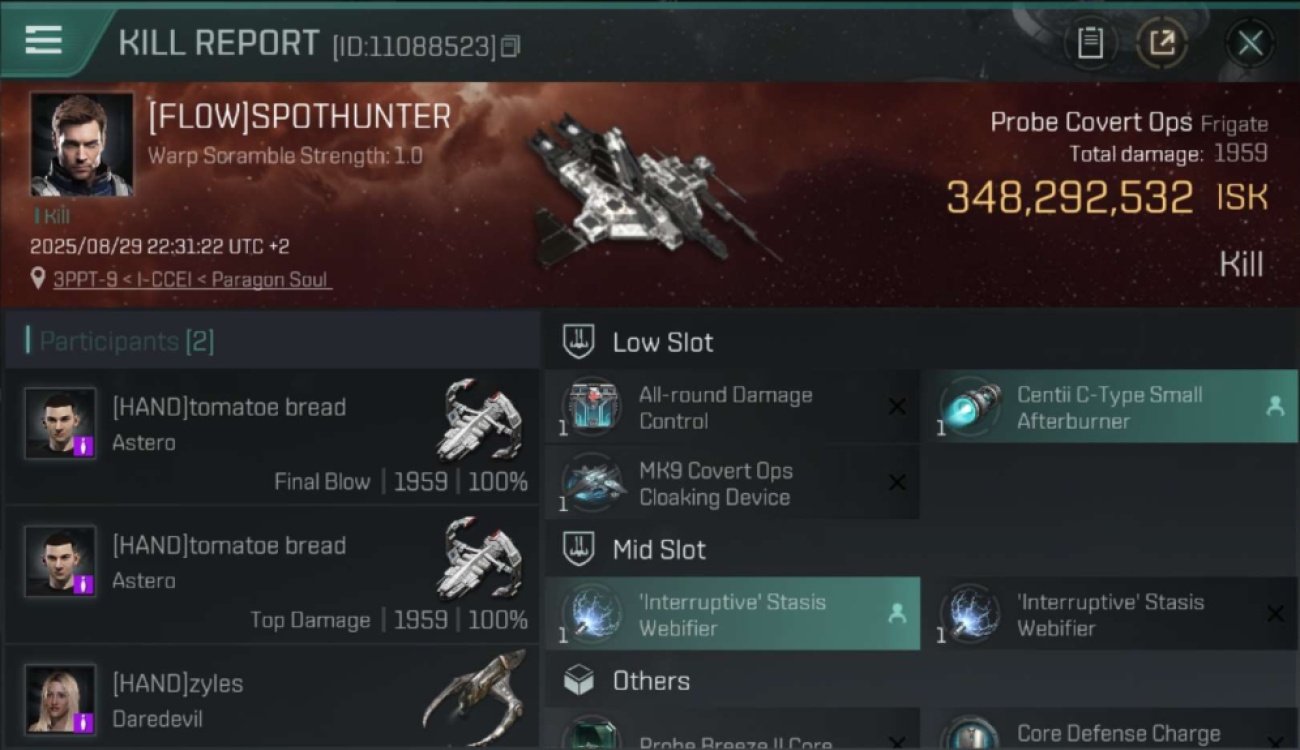Open the 3PPT-9 system location link
This screenshot has height=750, width=1300.
click(191, 280)
